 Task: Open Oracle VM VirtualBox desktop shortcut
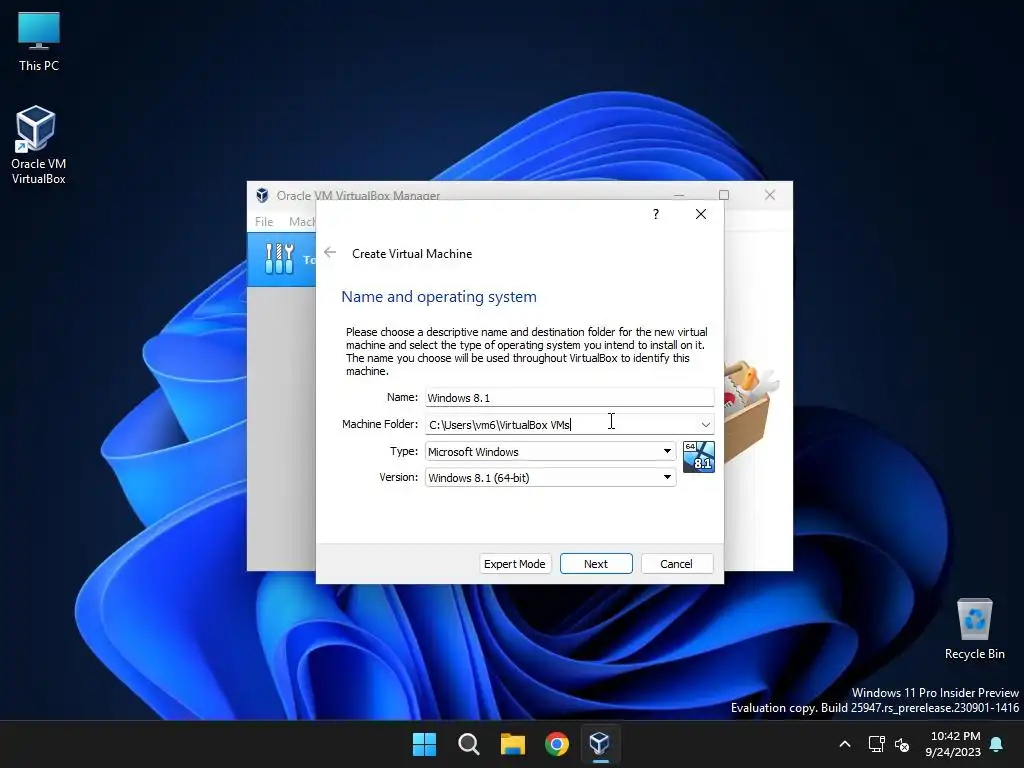38,145
